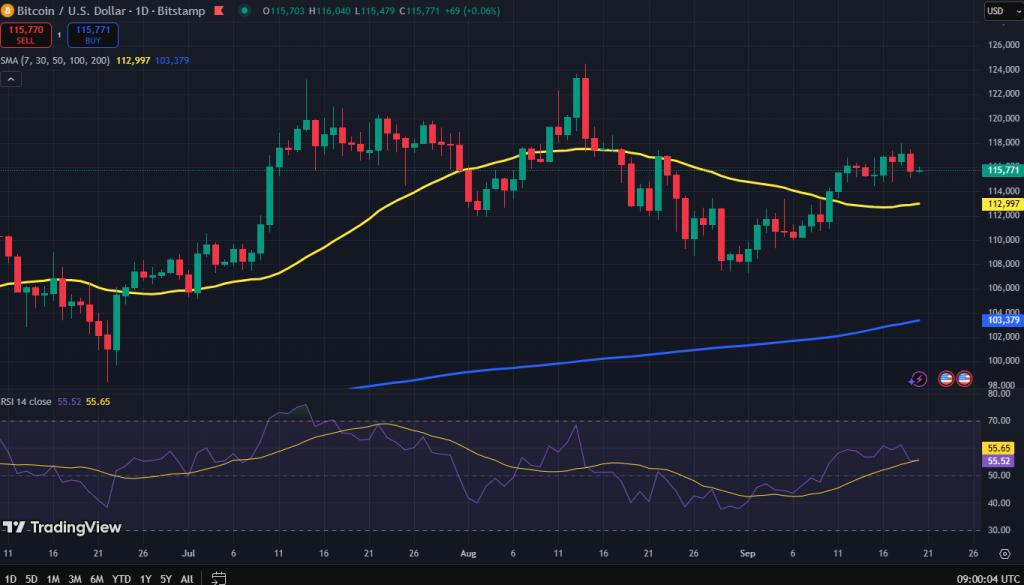Click the blue 103,379 price swatch label
1024x585 pixels.
pyautogui.click(x=1000, y=321)
